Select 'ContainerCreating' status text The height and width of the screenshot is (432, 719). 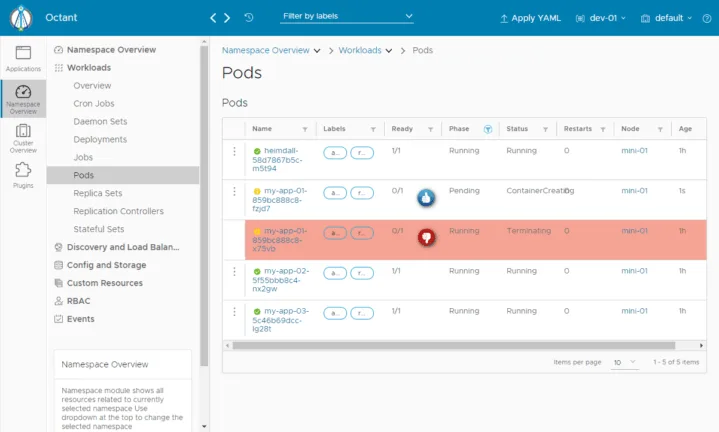(x=540, y=190)
